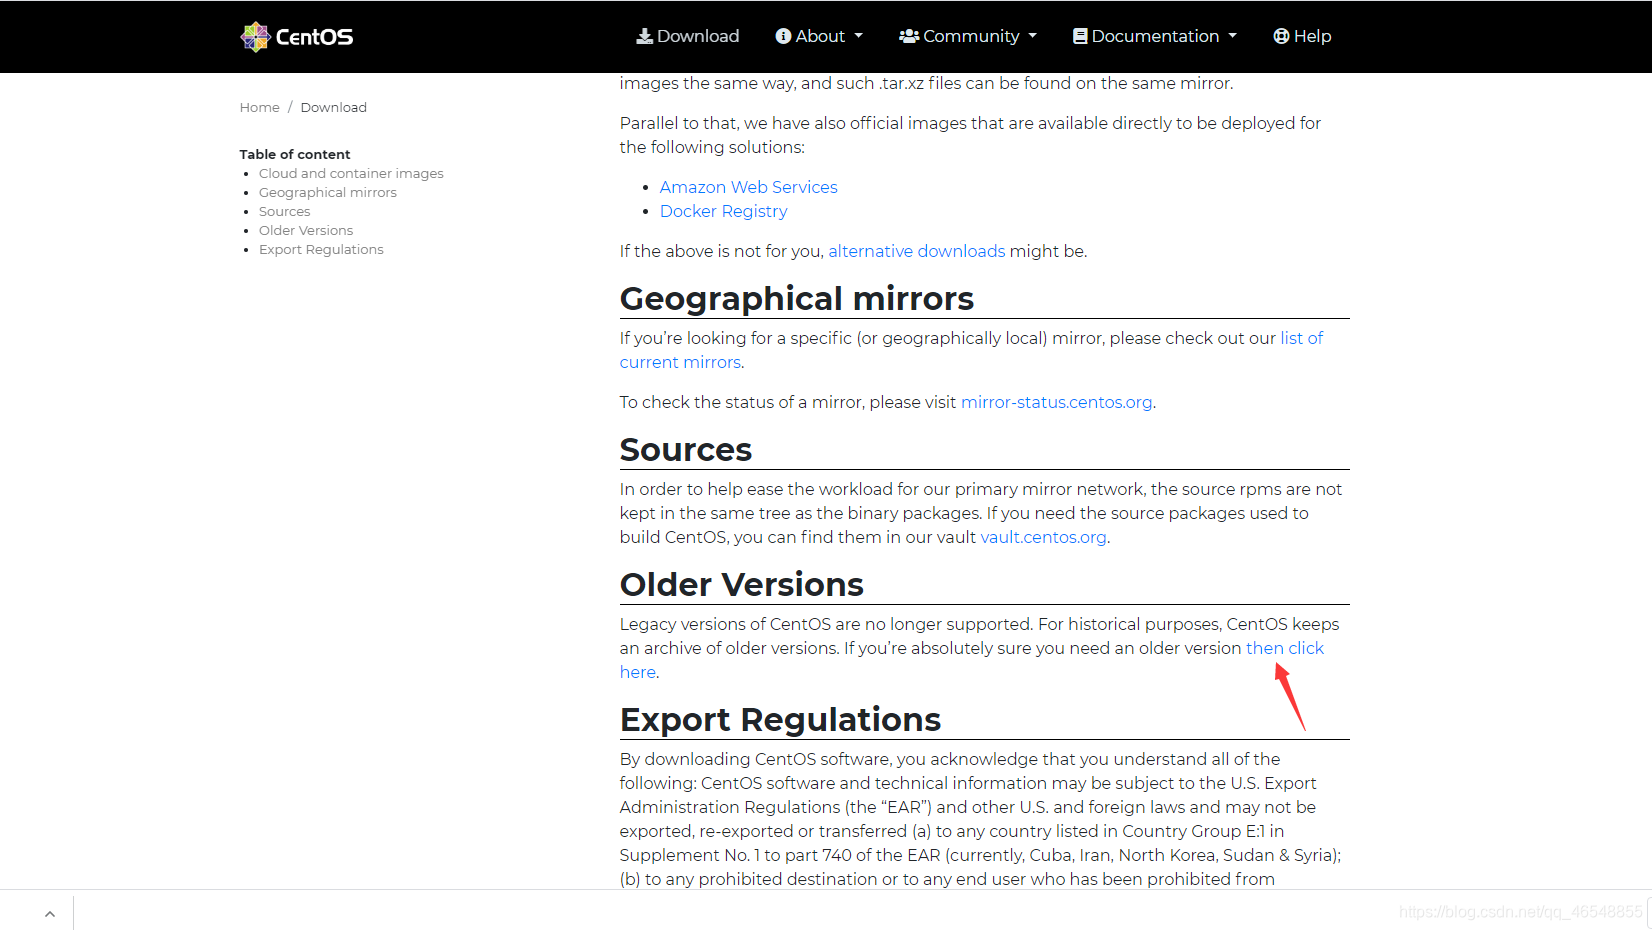Click the Help lifebuoy icon

pos(1281,36)
